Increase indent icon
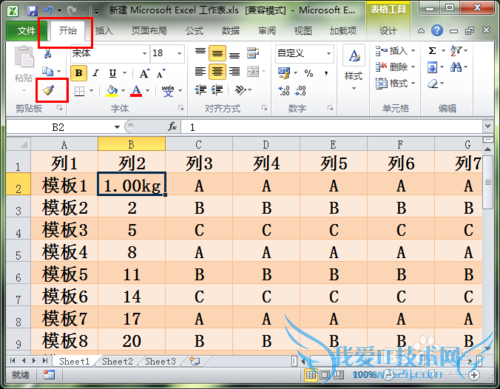This screenshot has height=389, width=500. pyautogui.click(x=217, y=90)
